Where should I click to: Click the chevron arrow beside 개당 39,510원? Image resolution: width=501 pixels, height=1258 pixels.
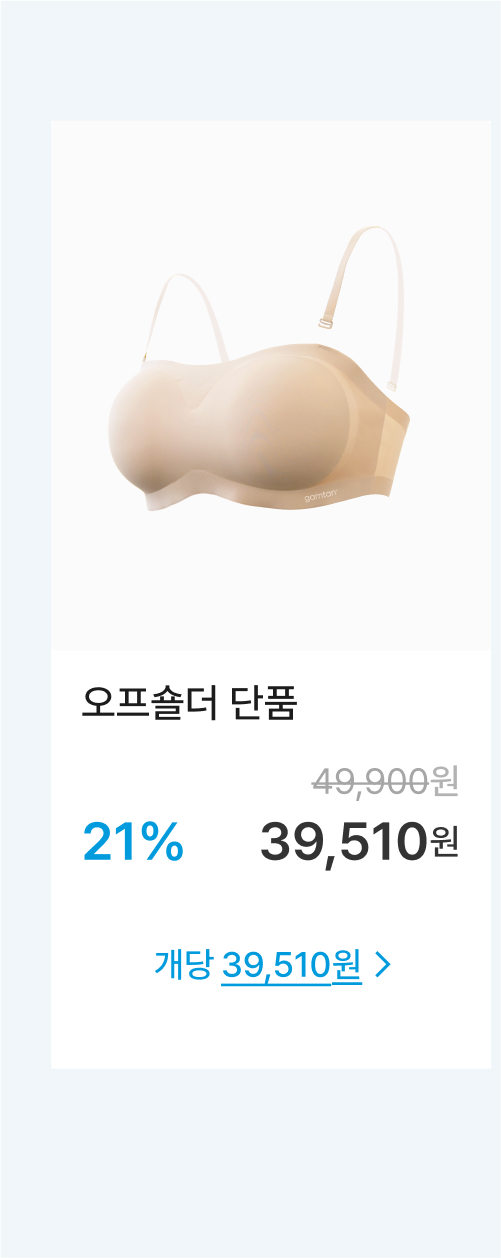coord(385,965)
